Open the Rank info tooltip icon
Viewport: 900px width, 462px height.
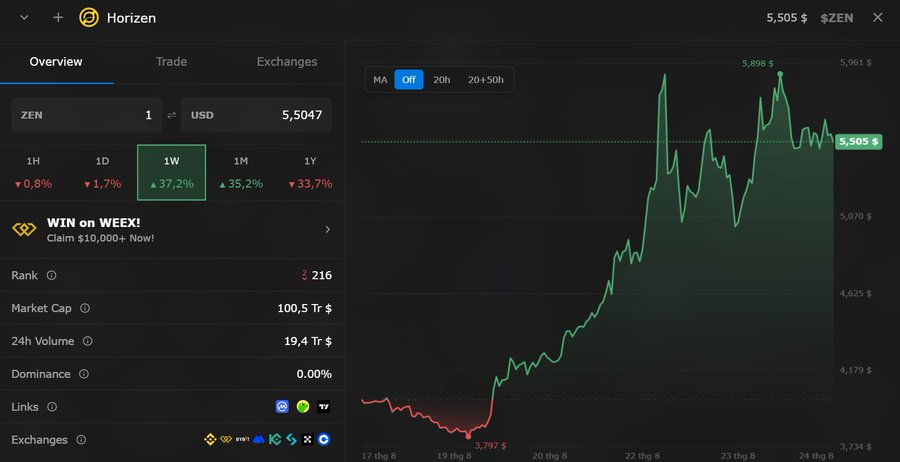coord(51,275)
